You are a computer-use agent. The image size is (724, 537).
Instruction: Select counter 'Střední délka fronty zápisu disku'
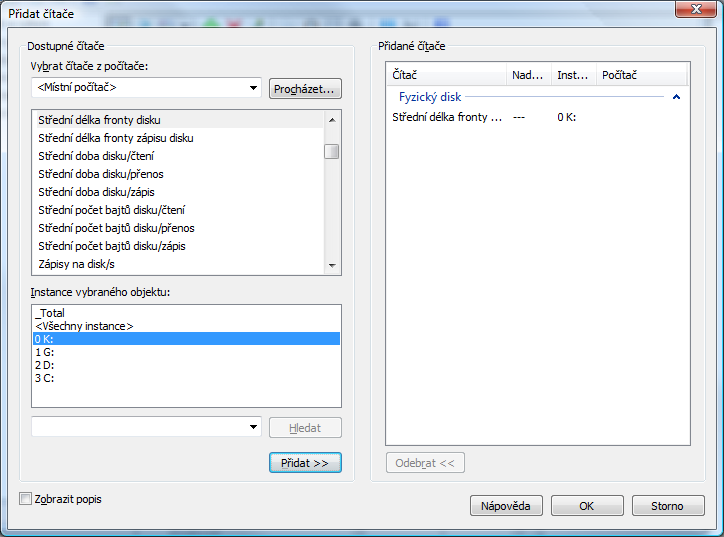(180, 138)
